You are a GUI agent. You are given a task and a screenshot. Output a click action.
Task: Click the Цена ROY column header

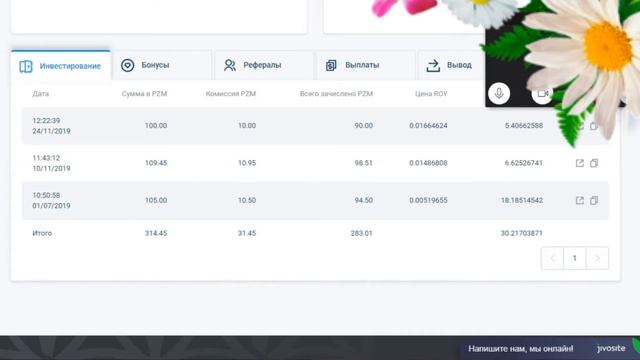point(431,94)
